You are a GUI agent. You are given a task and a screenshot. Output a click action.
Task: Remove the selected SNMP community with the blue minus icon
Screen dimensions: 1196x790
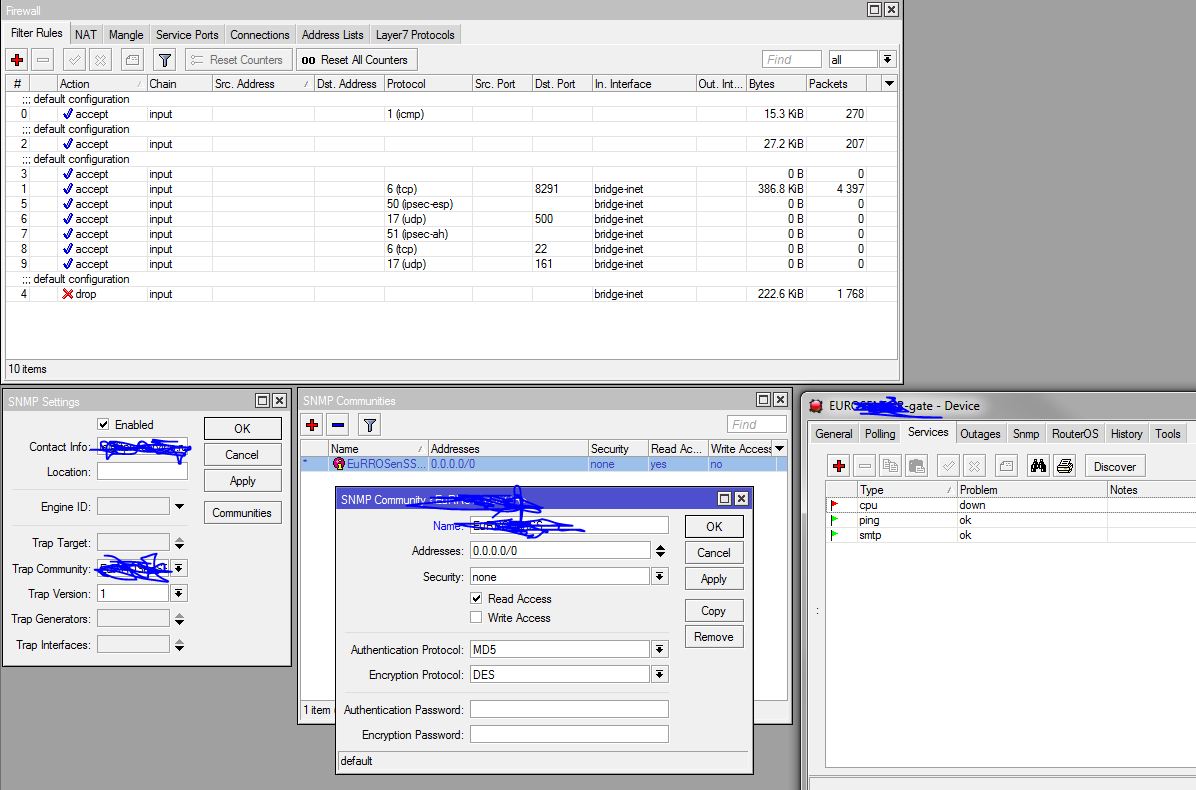tap(338, 425)
